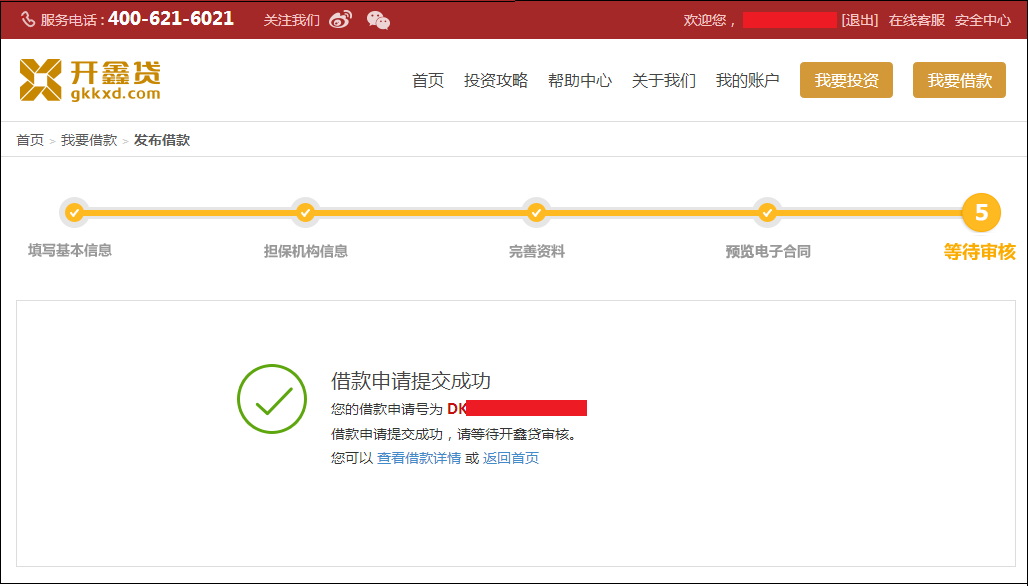1028x586 pixels.
Task: Click the [退出] logout link
Action: coord(859,20)
